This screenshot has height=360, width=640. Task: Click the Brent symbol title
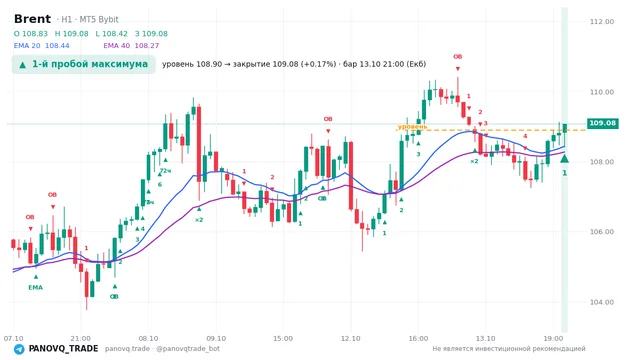[32, 19]
